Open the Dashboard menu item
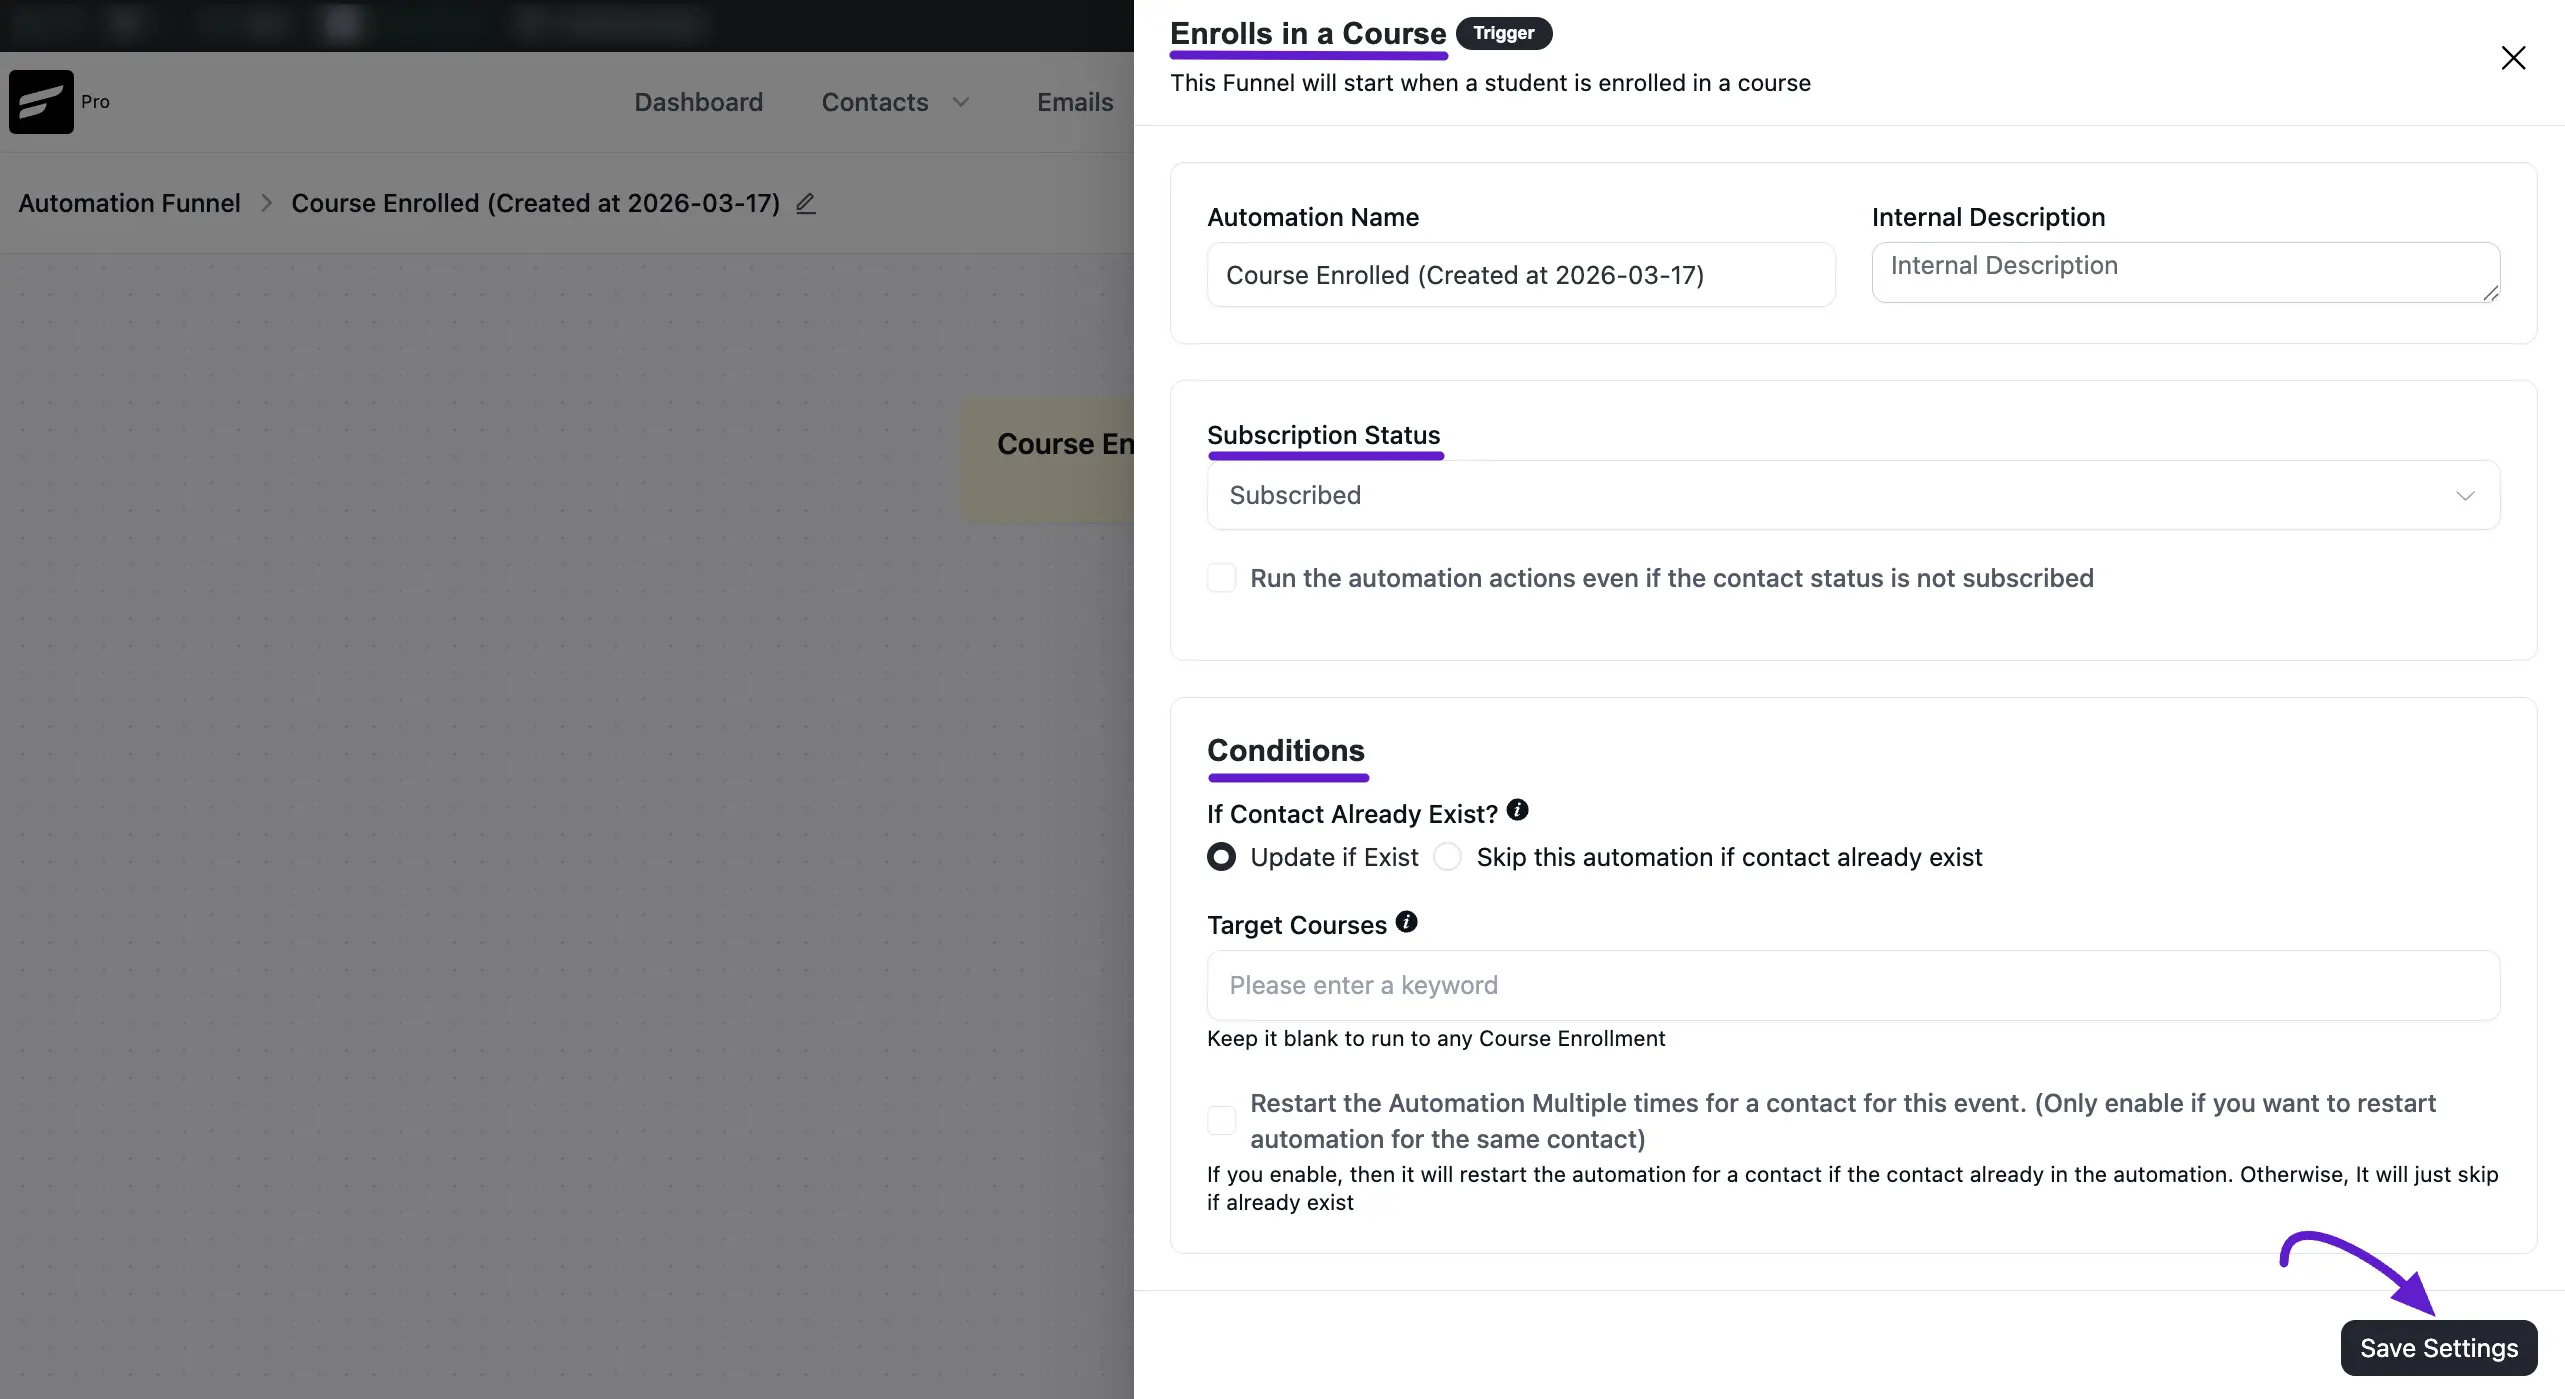Image resolution: width=2565 pixels, height=1399 pixels. tap(698, 102)
